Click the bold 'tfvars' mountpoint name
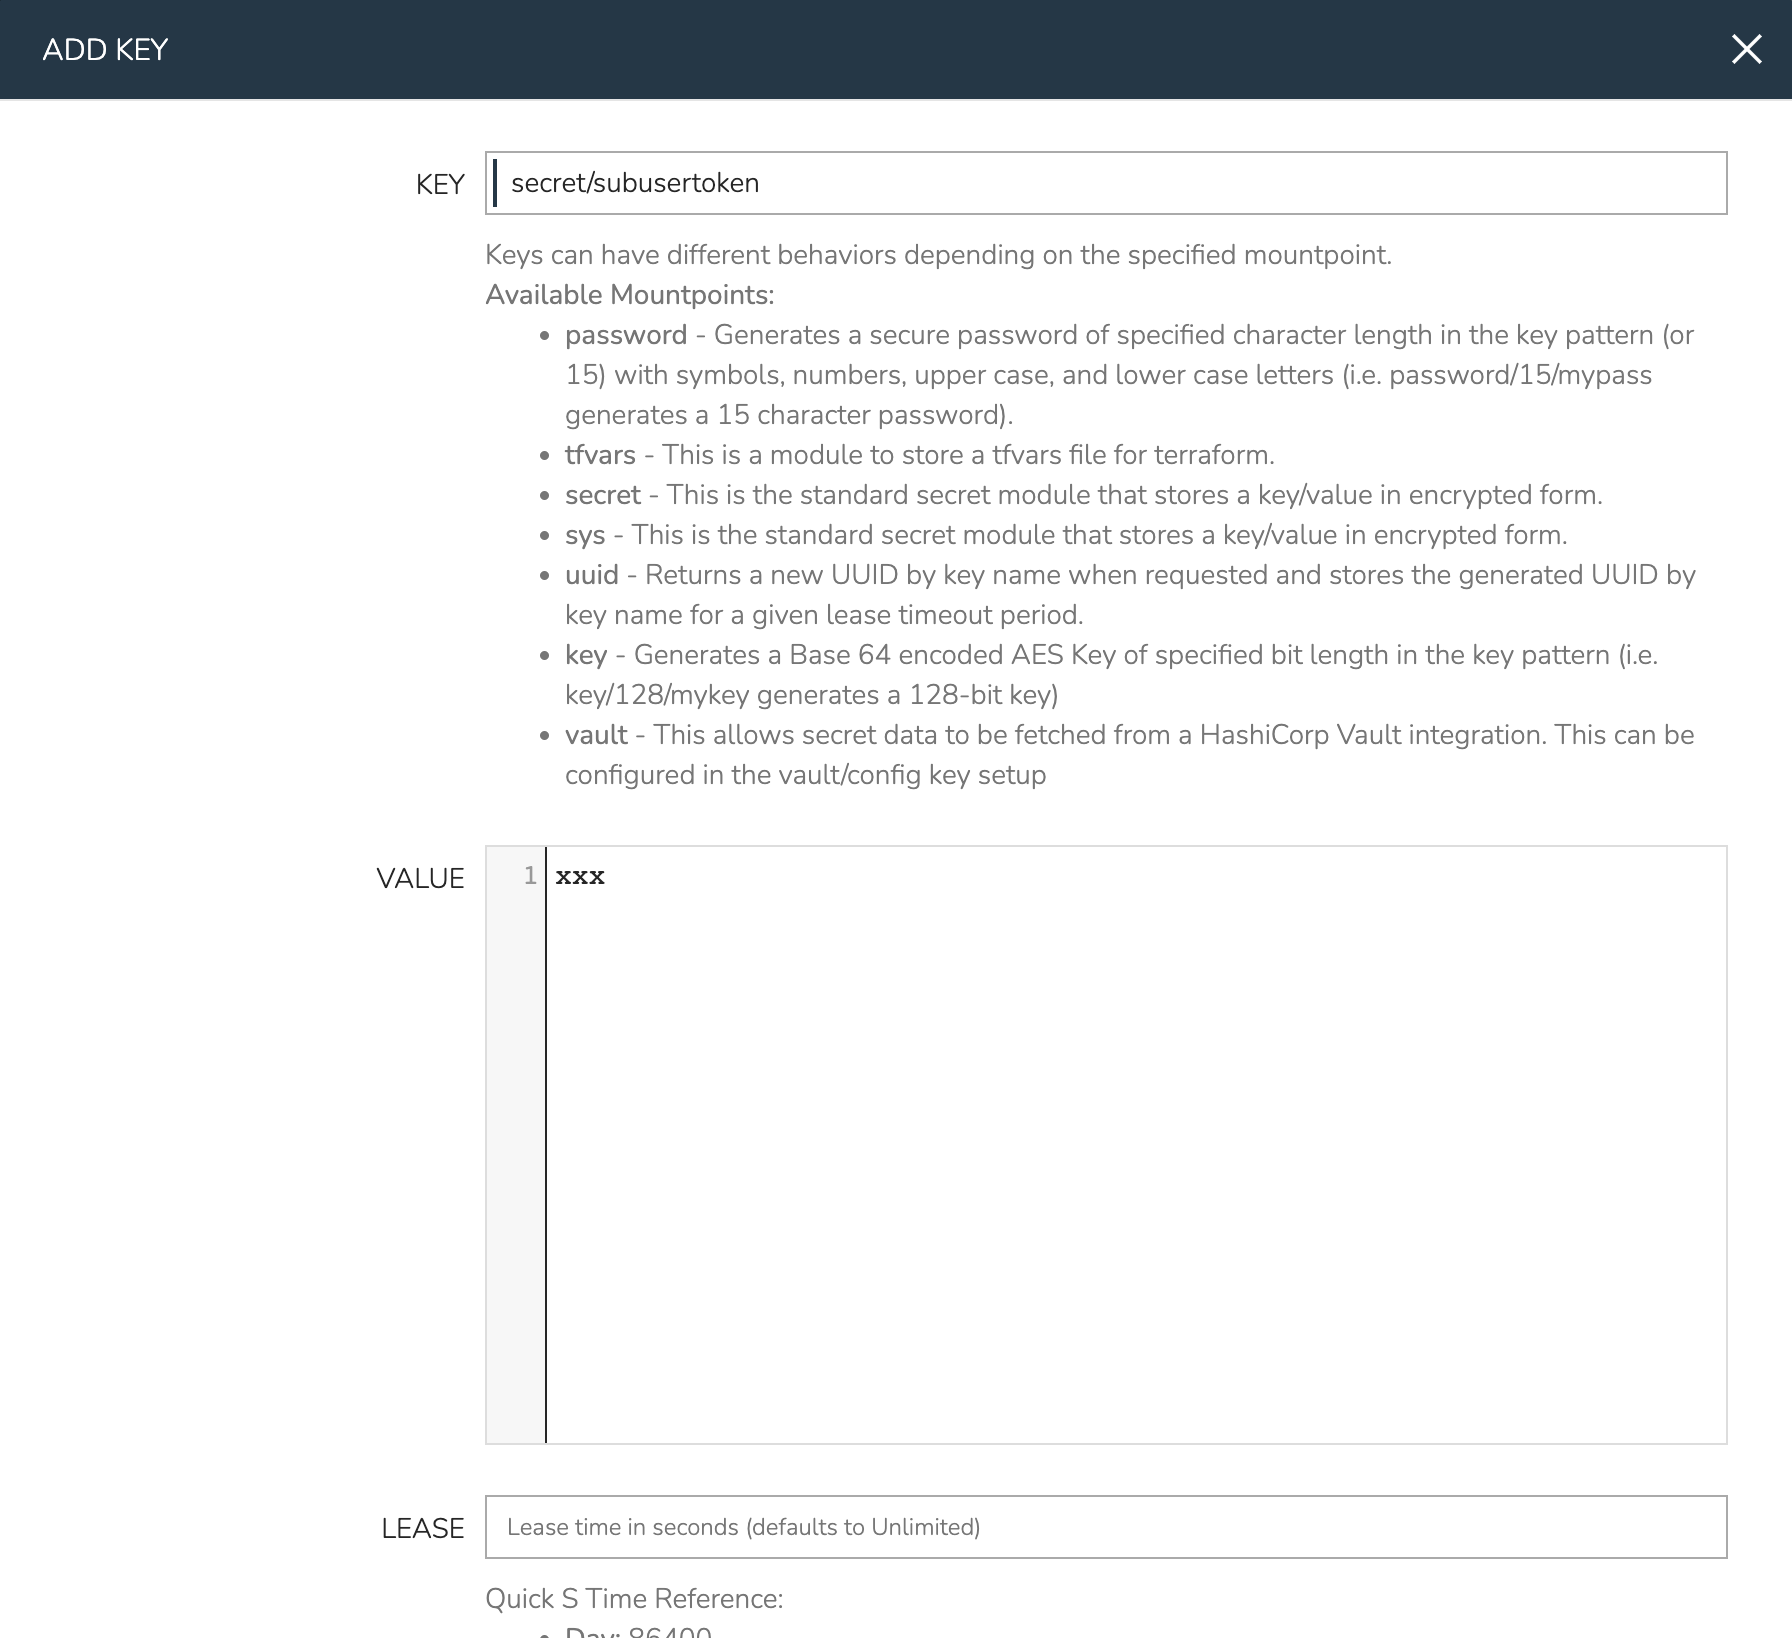Screen dimensions: 1792x1638 point(600,455)
